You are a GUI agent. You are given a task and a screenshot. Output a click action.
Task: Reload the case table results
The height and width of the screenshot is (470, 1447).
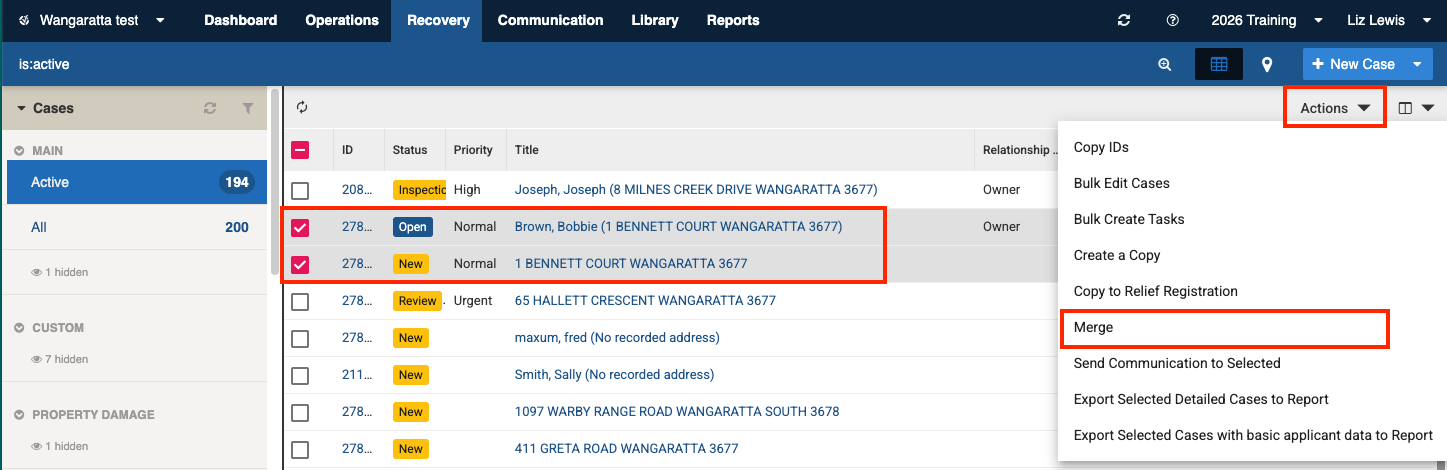(x=302, y=108)
